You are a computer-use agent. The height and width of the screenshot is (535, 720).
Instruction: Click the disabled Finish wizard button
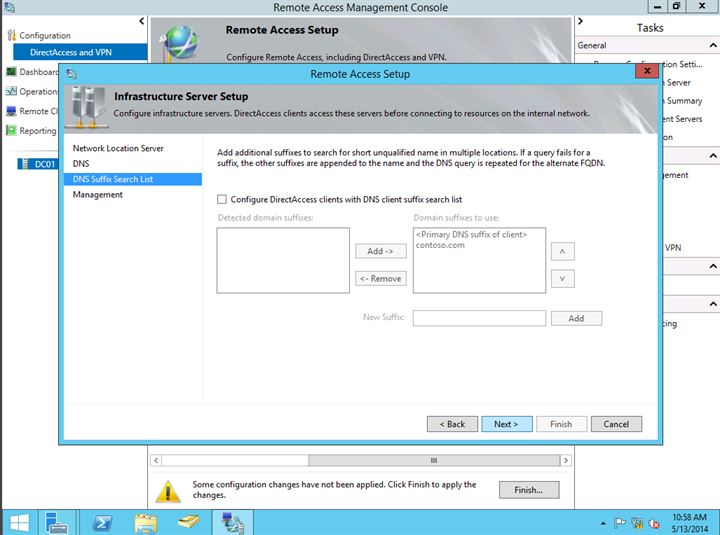561,424
